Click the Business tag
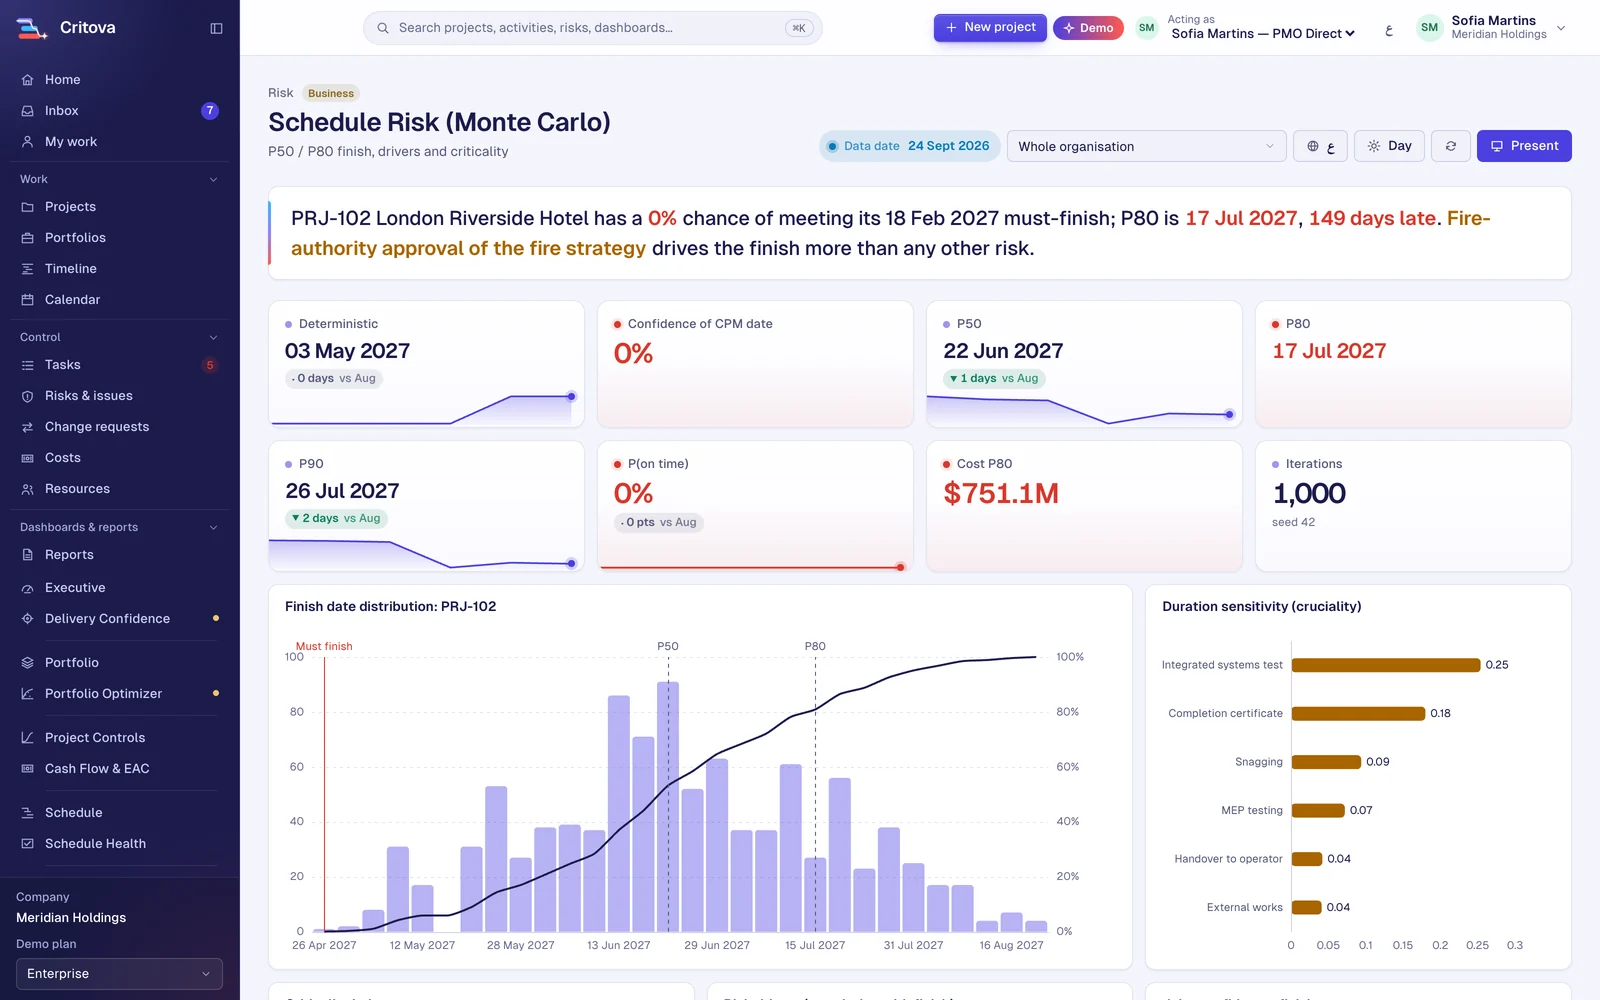This screenshot has width=1600, height=1000. tap(331, 93)
